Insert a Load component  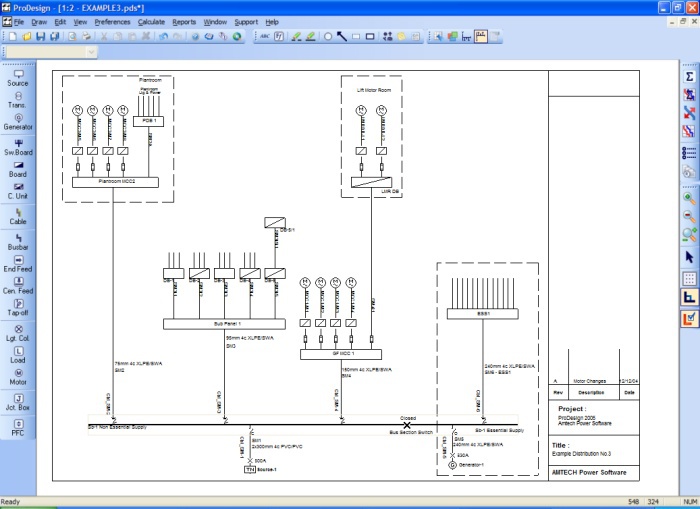18,355
